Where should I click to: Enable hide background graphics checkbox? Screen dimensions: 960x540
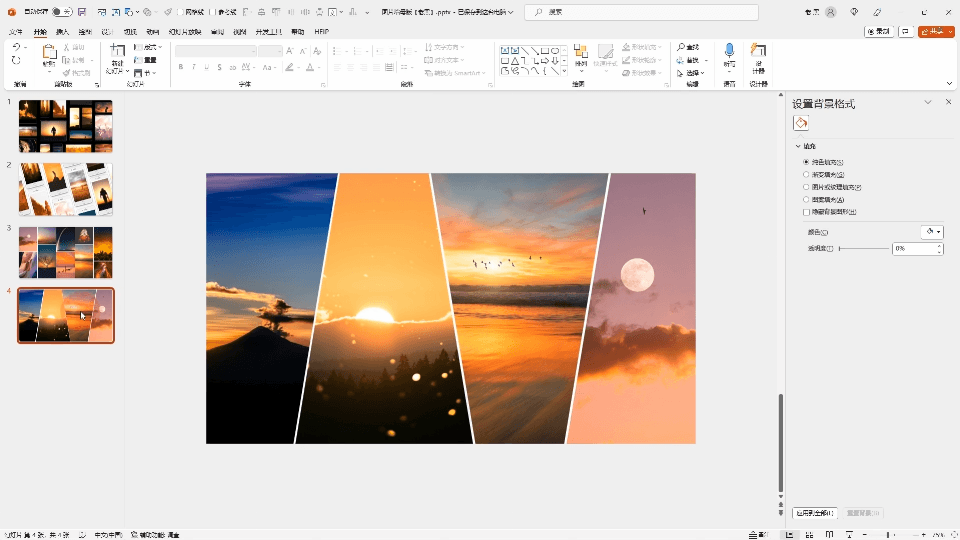tap(806, 212)
